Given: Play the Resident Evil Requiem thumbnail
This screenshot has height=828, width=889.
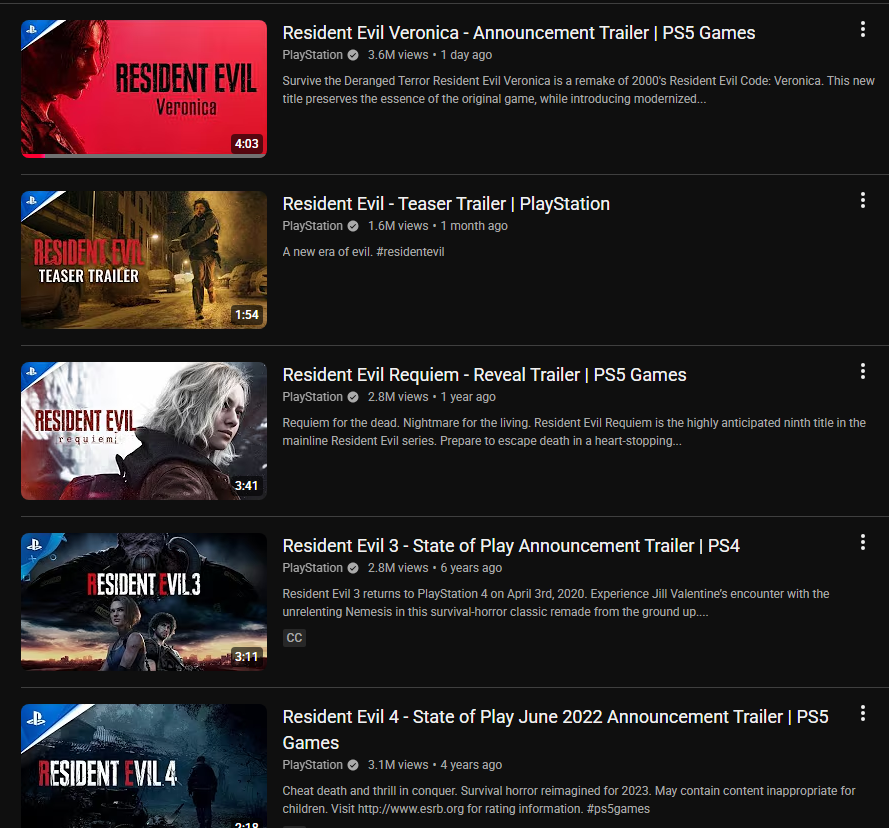Looking at the screenshot, I should tap(144, 431).
